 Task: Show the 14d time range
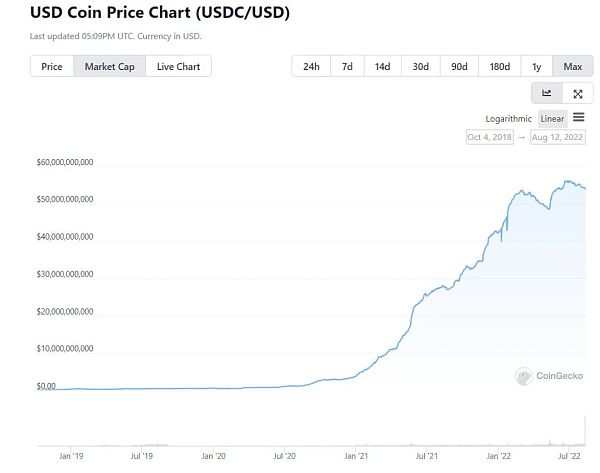[x=382, y=67]
